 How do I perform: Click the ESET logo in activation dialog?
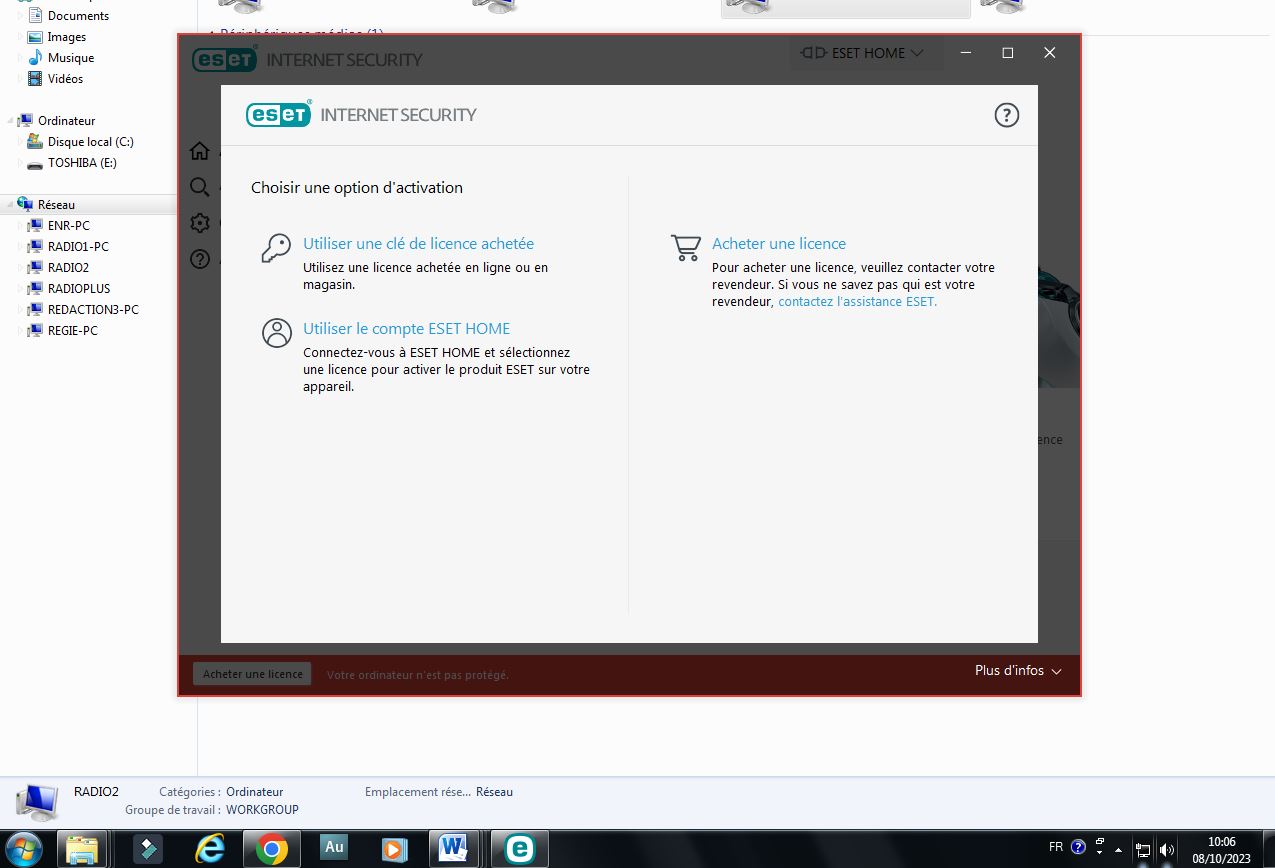click(279, 114)
